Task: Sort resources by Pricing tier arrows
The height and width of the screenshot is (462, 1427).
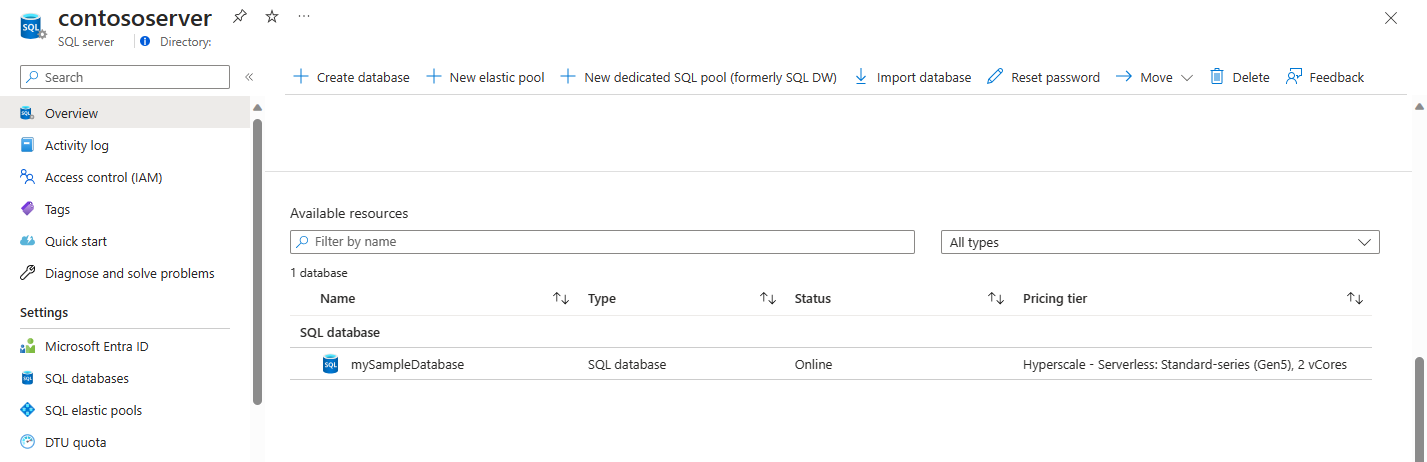Action: (x=1355, y=298)
